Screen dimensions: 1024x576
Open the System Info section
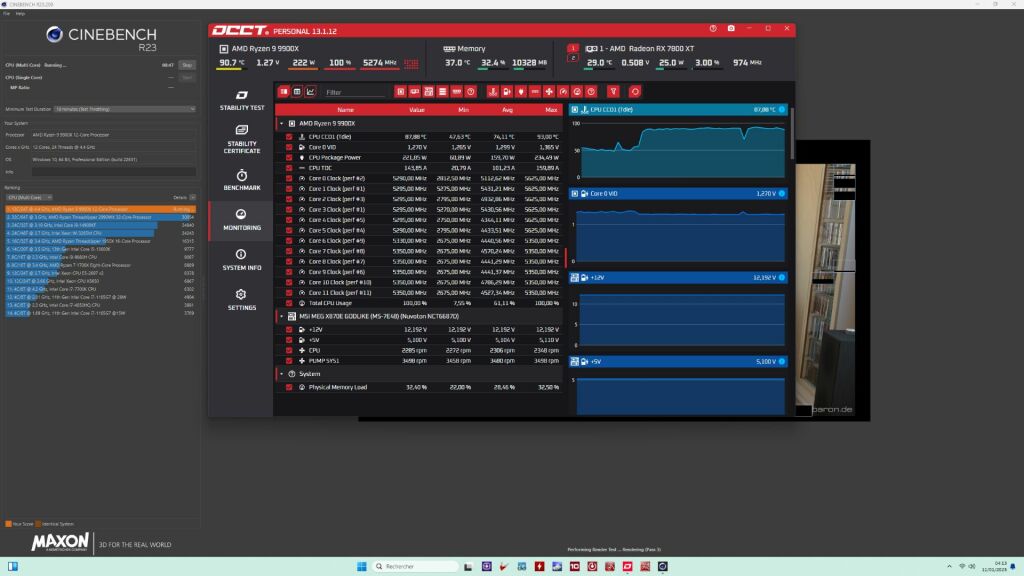[x=242, y=260]
